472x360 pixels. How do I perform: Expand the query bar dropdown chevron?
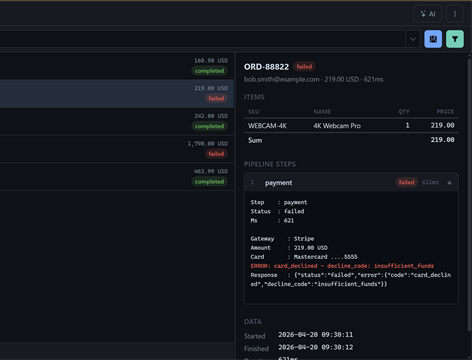[413, 39]
